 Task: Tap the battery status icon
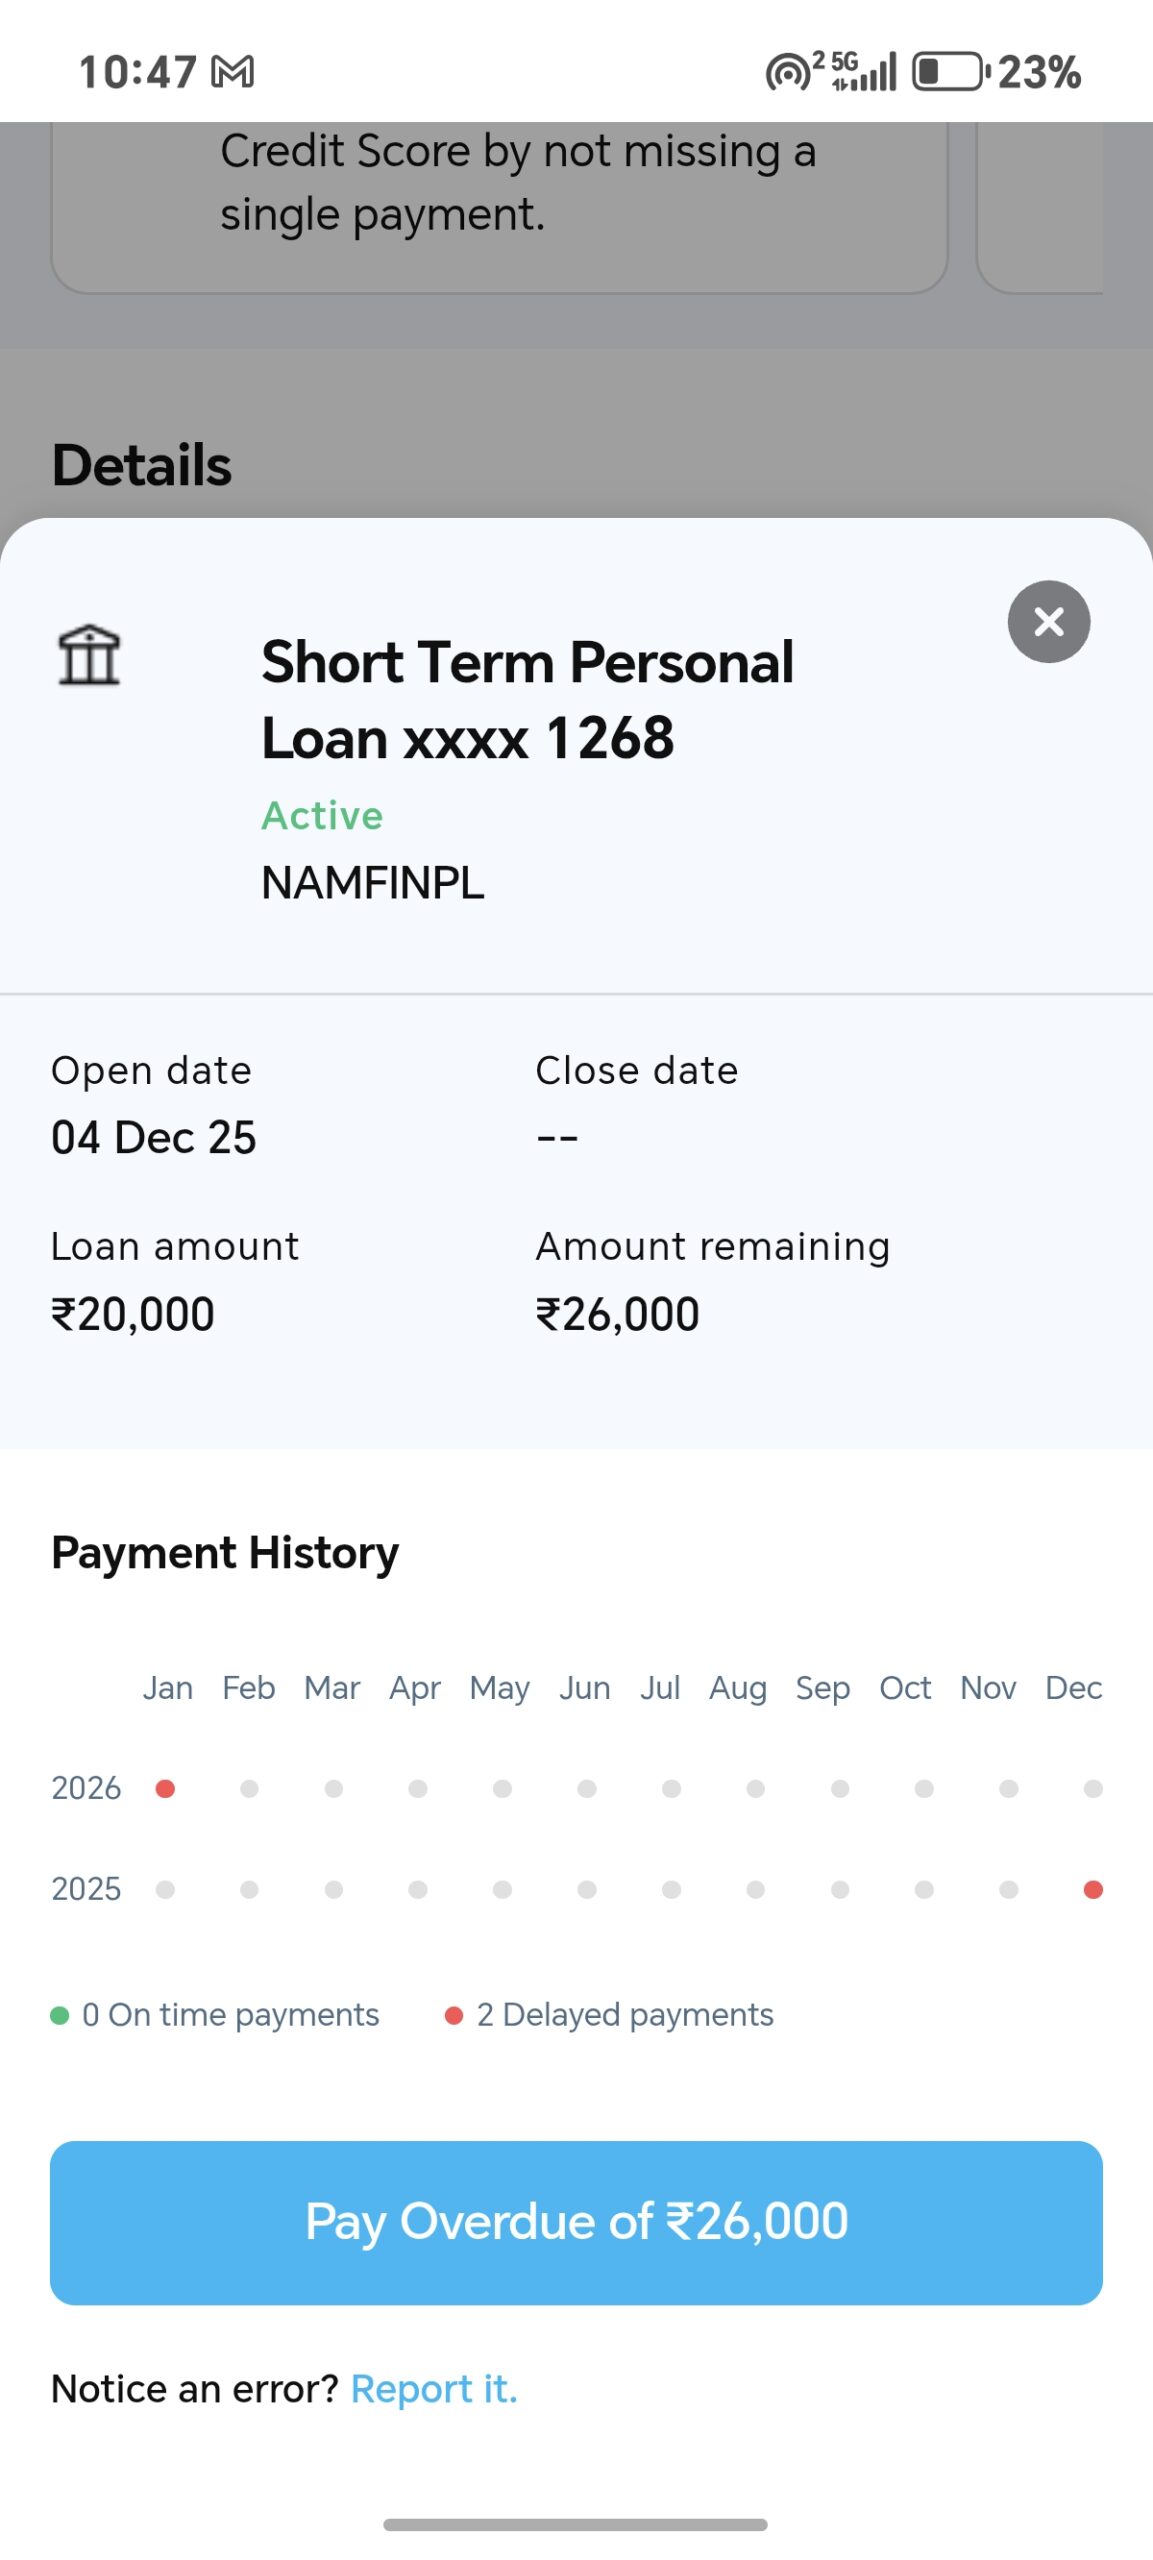coord(948,72)
